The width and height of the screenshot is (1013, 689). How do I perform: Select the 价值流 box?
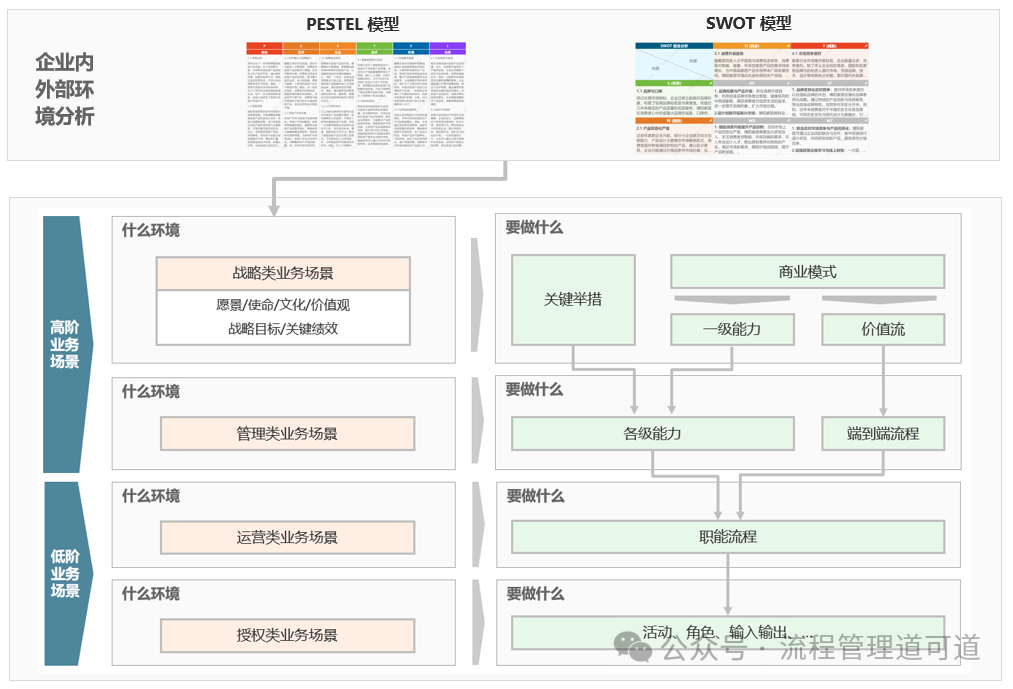coord(883,329)
